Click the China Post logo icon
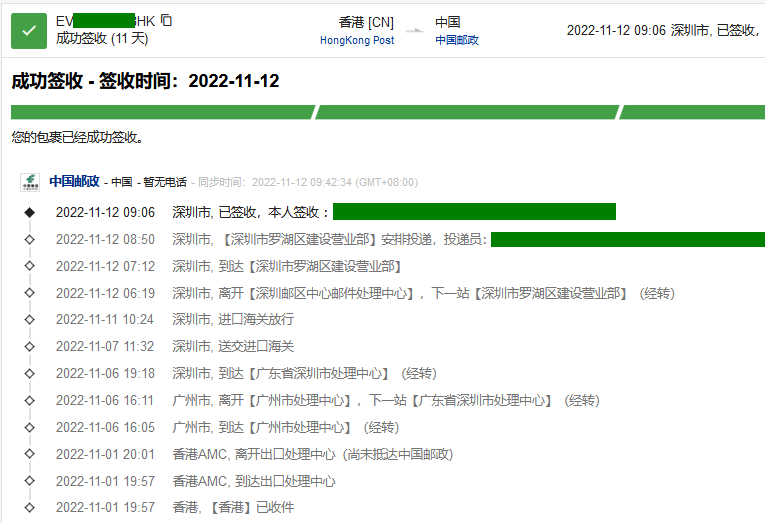765x523 pixels. [31, 182]
